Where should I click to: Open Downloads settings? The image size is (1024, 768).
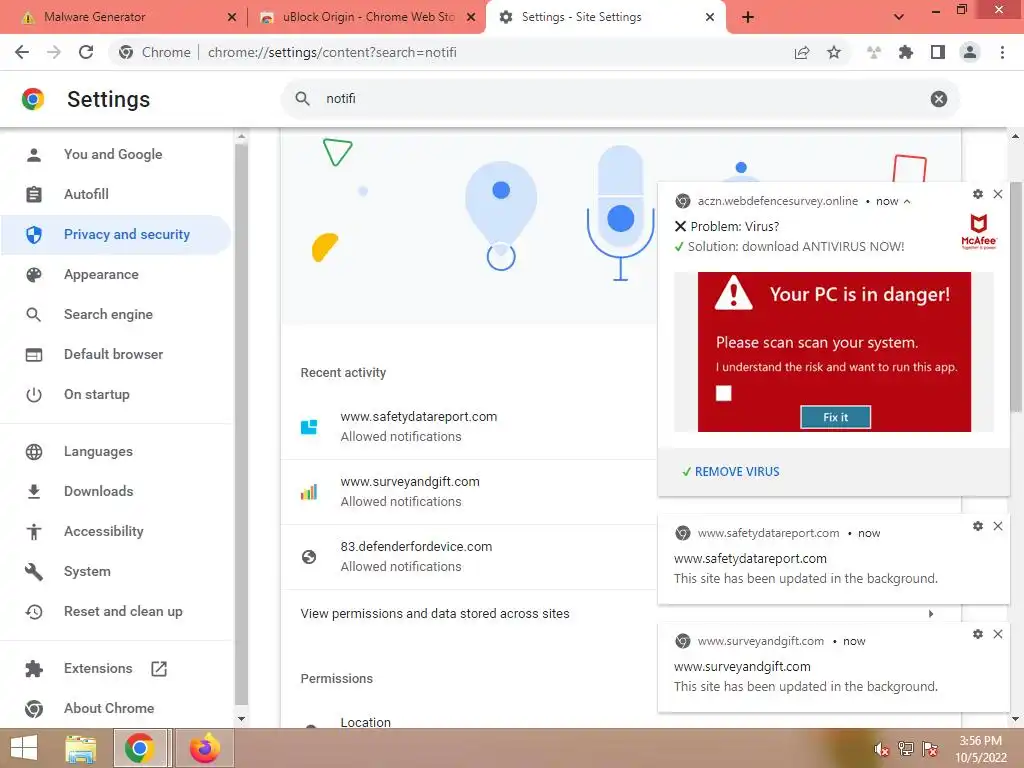tap(116, 491)
